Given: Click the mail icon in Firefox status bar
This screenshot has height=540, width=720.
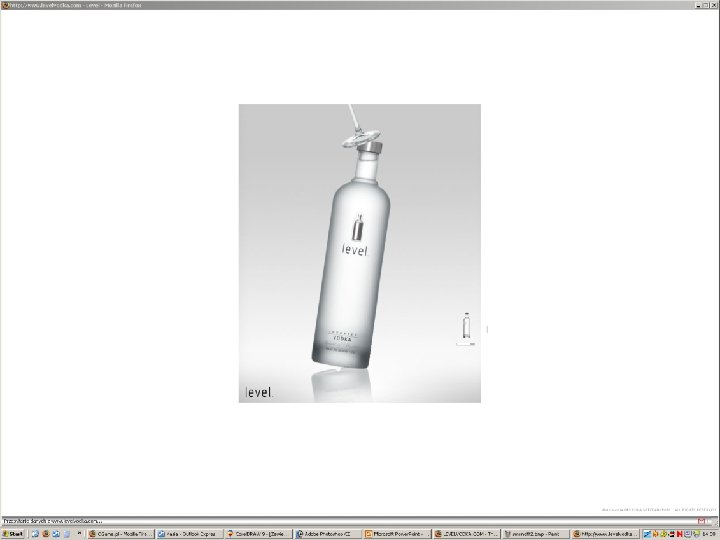Looking at the screenshot, I should [702, 521].
